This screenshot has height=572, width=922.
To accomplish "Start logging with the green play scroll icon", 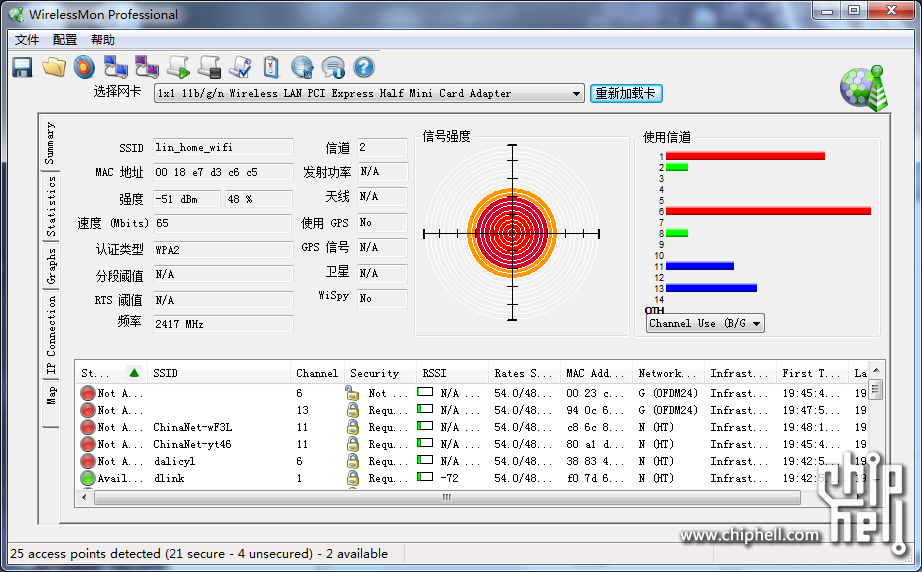I will coord(178,68).
